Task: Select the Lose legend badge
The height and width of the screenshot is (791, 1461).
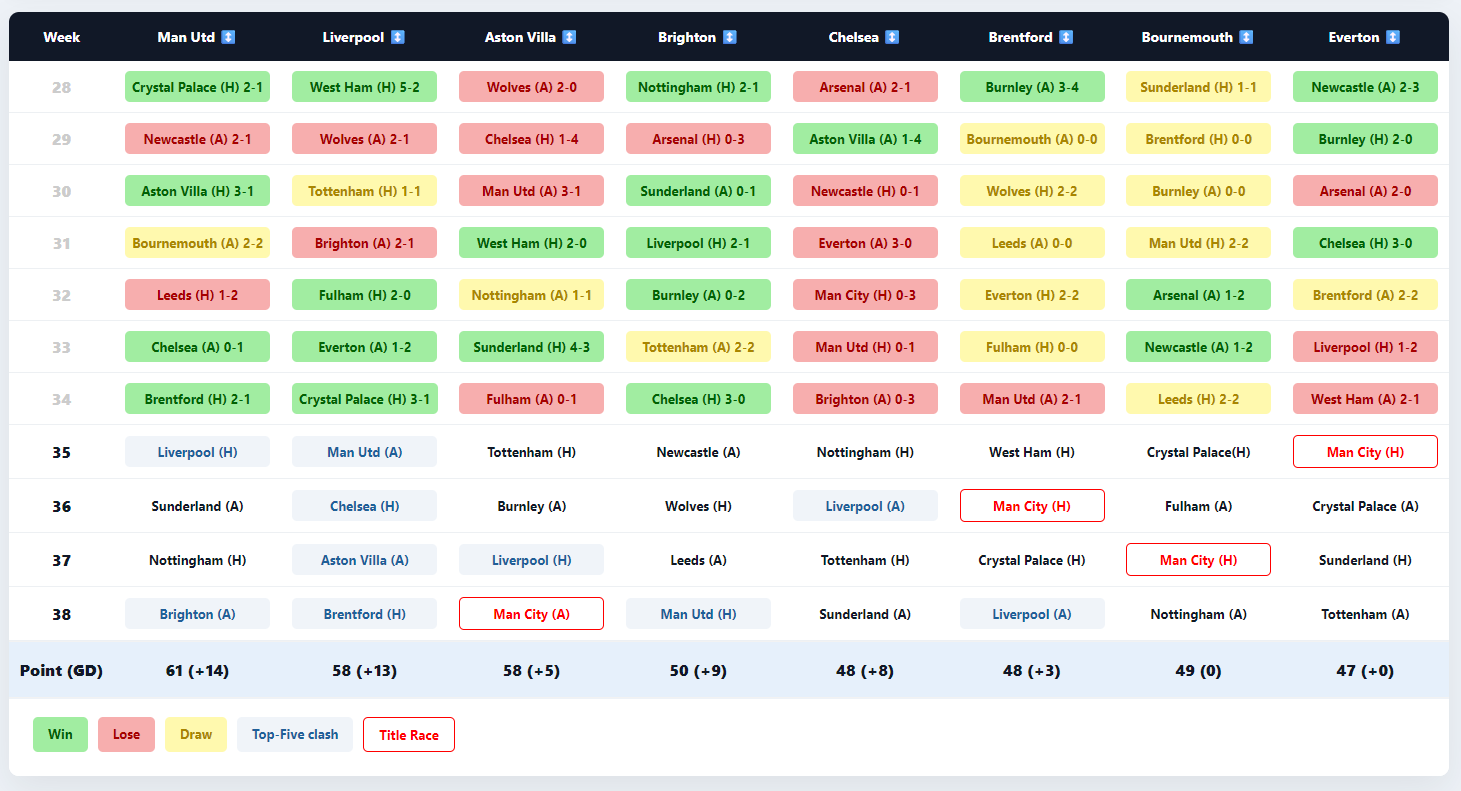Action: [x=126, y=734]
